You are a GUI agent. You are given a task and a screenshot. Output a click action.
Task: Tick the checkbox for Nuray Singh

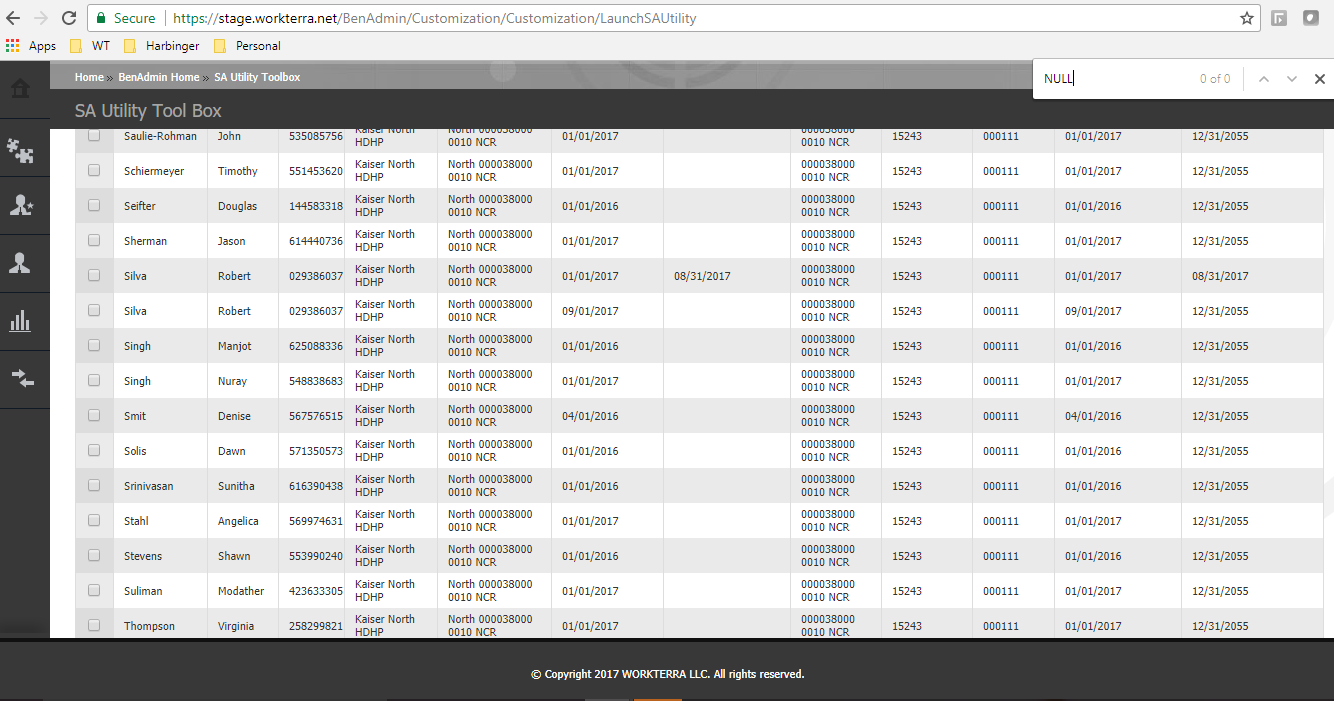(x=94, y=380)
